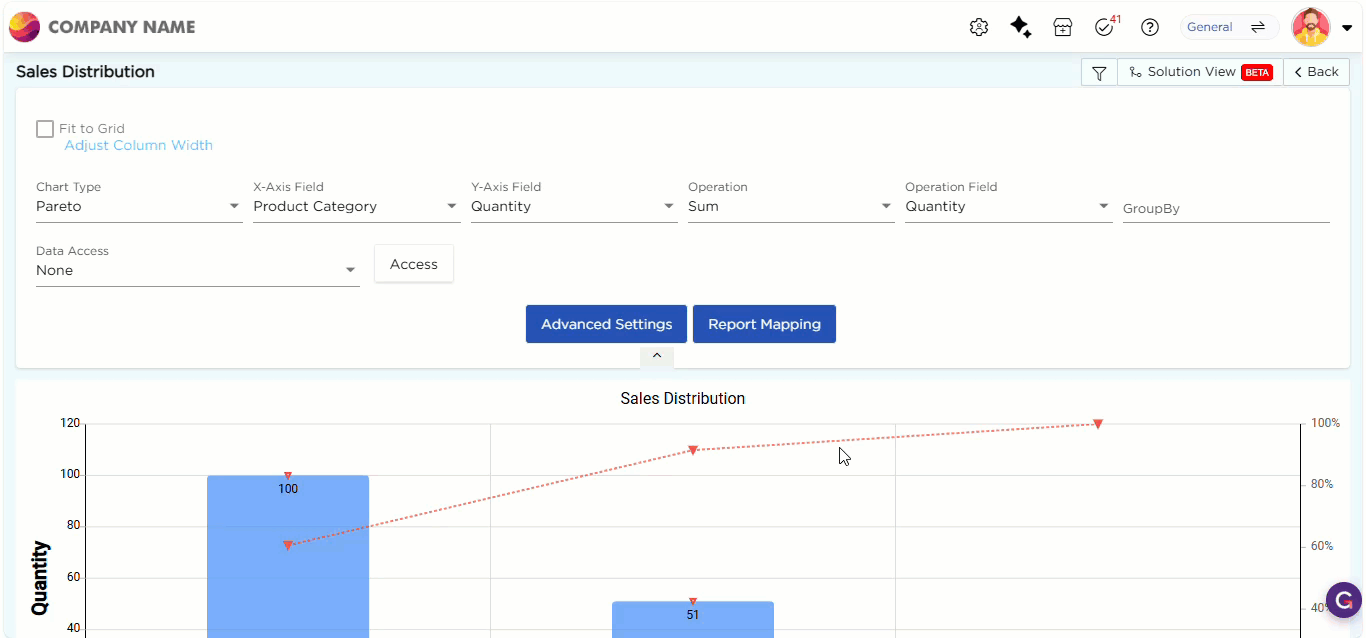Click the floating Grammarly icon
1366x638 pixels.
click(x=1343, y=600)
